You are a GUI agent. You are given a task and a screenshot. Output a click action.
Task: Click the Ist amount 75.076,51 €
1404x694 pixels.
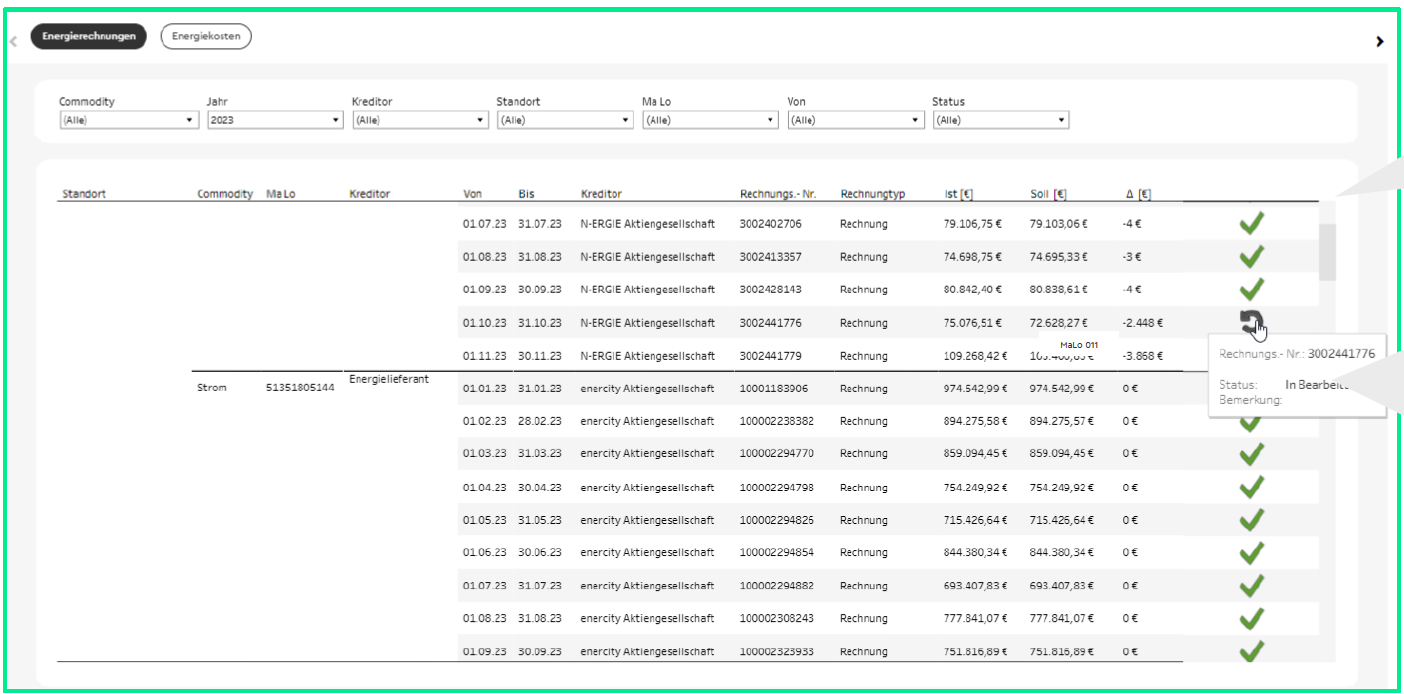pos(975,323)
